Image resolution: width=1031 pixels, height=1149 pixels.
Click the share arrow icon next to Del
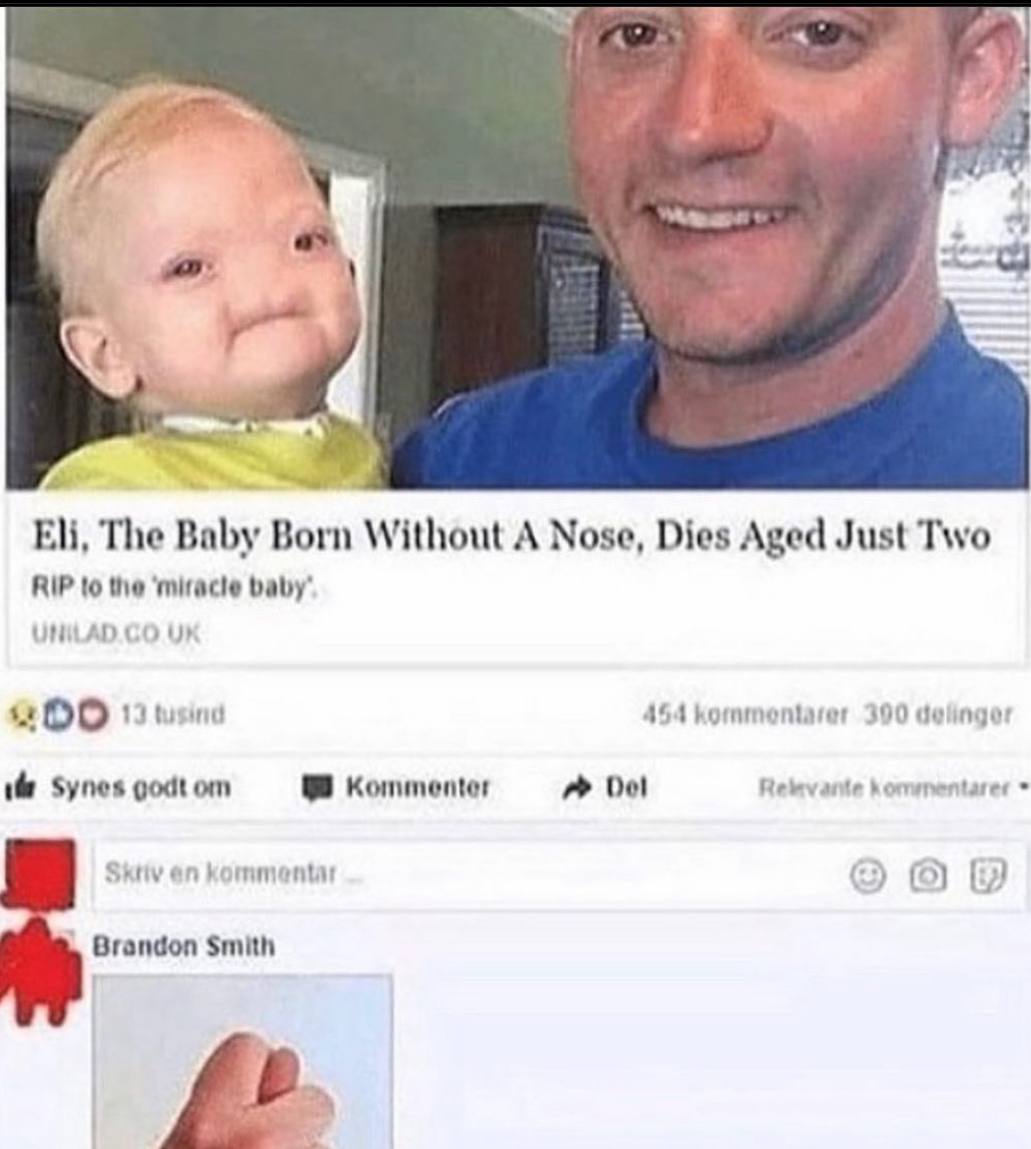tap(575, 788)
